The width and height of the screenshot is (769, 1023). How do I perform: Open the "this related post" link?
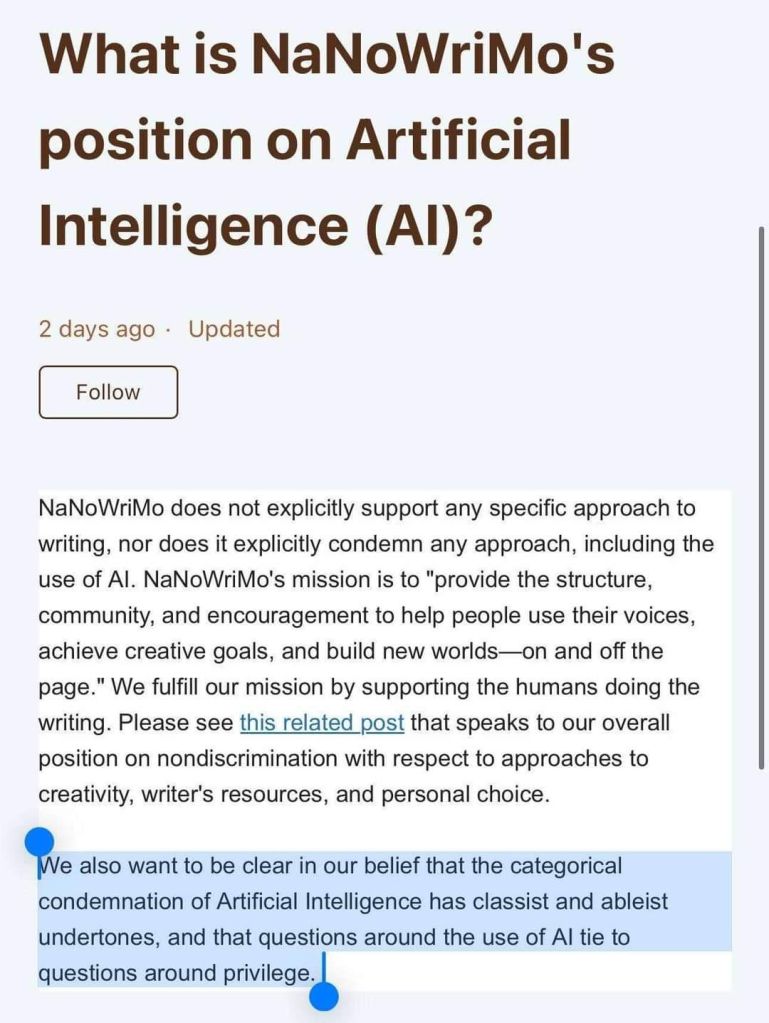[322, 722]
